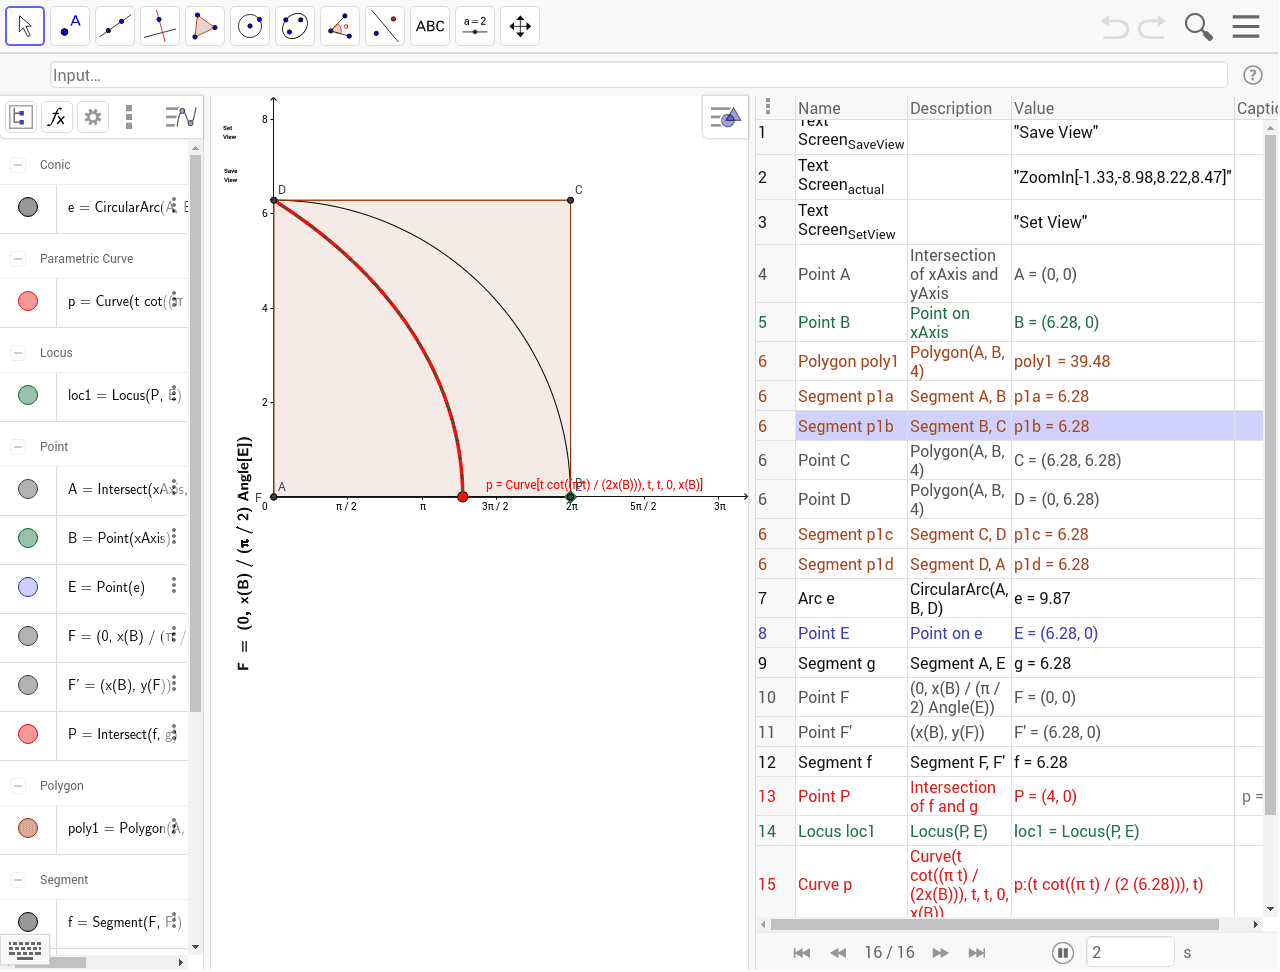Select the Reflect about Line tool

pyautogui.click(x=385, y=26)
